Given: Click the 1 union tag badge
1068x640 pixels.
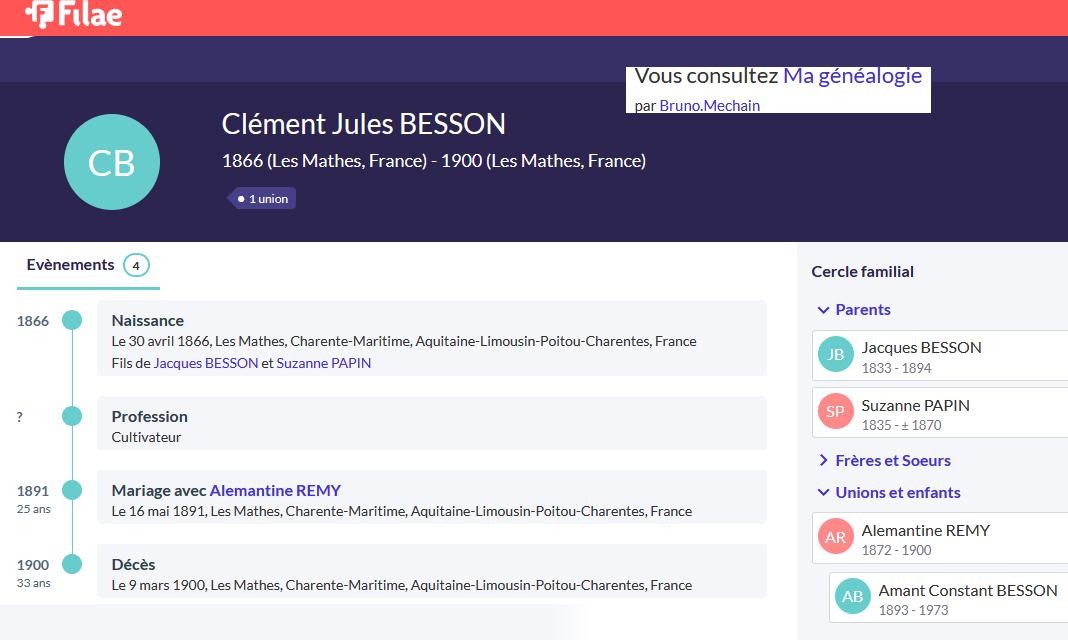Looking at the screenshot, I should pos(262,199).
